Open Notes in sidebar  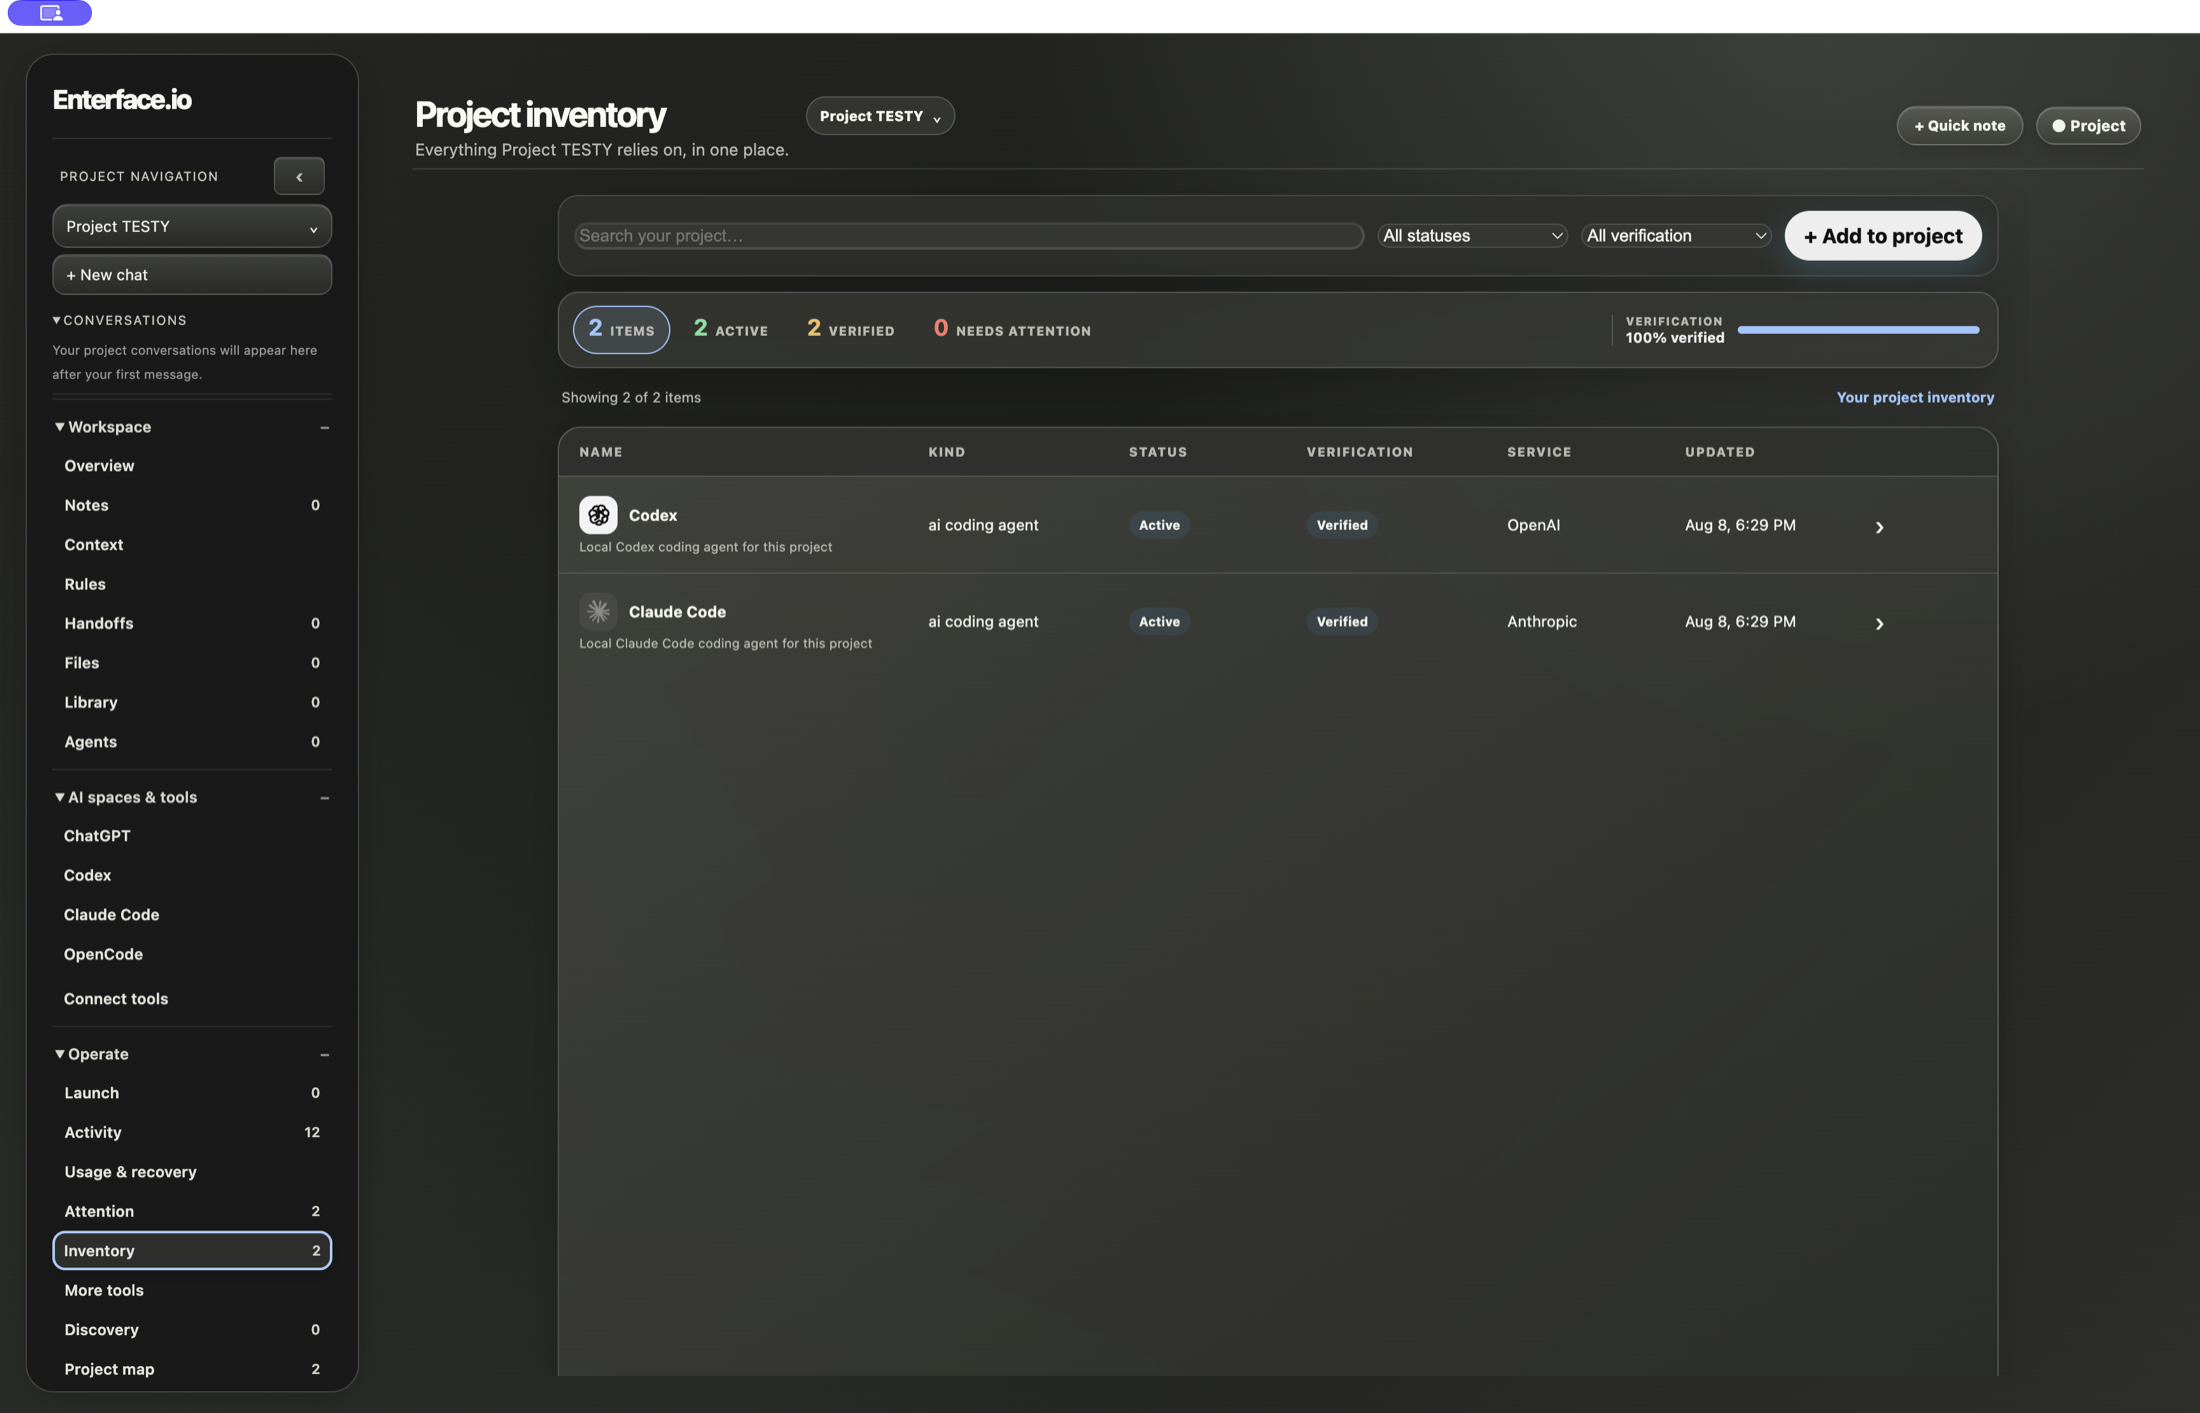[x=192, y=505]
